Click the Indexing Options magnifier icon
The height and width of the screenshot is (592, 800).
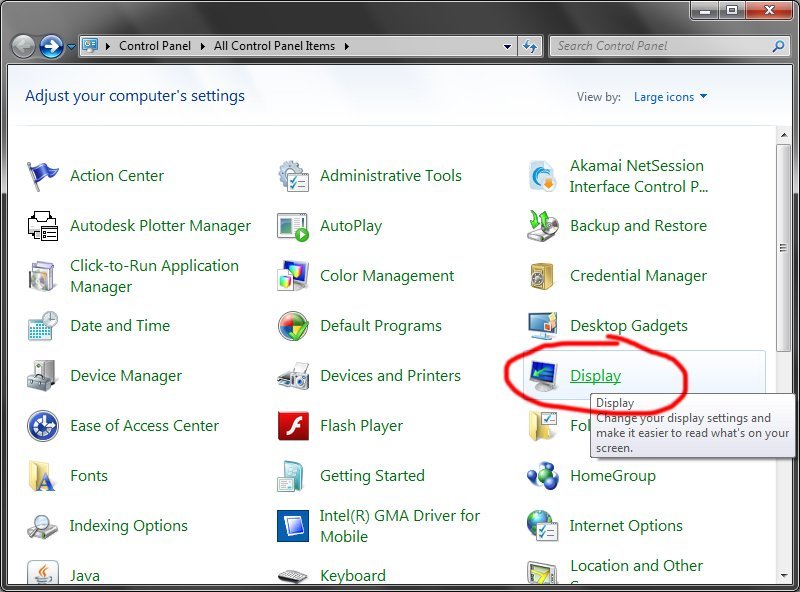pos(42,527)
